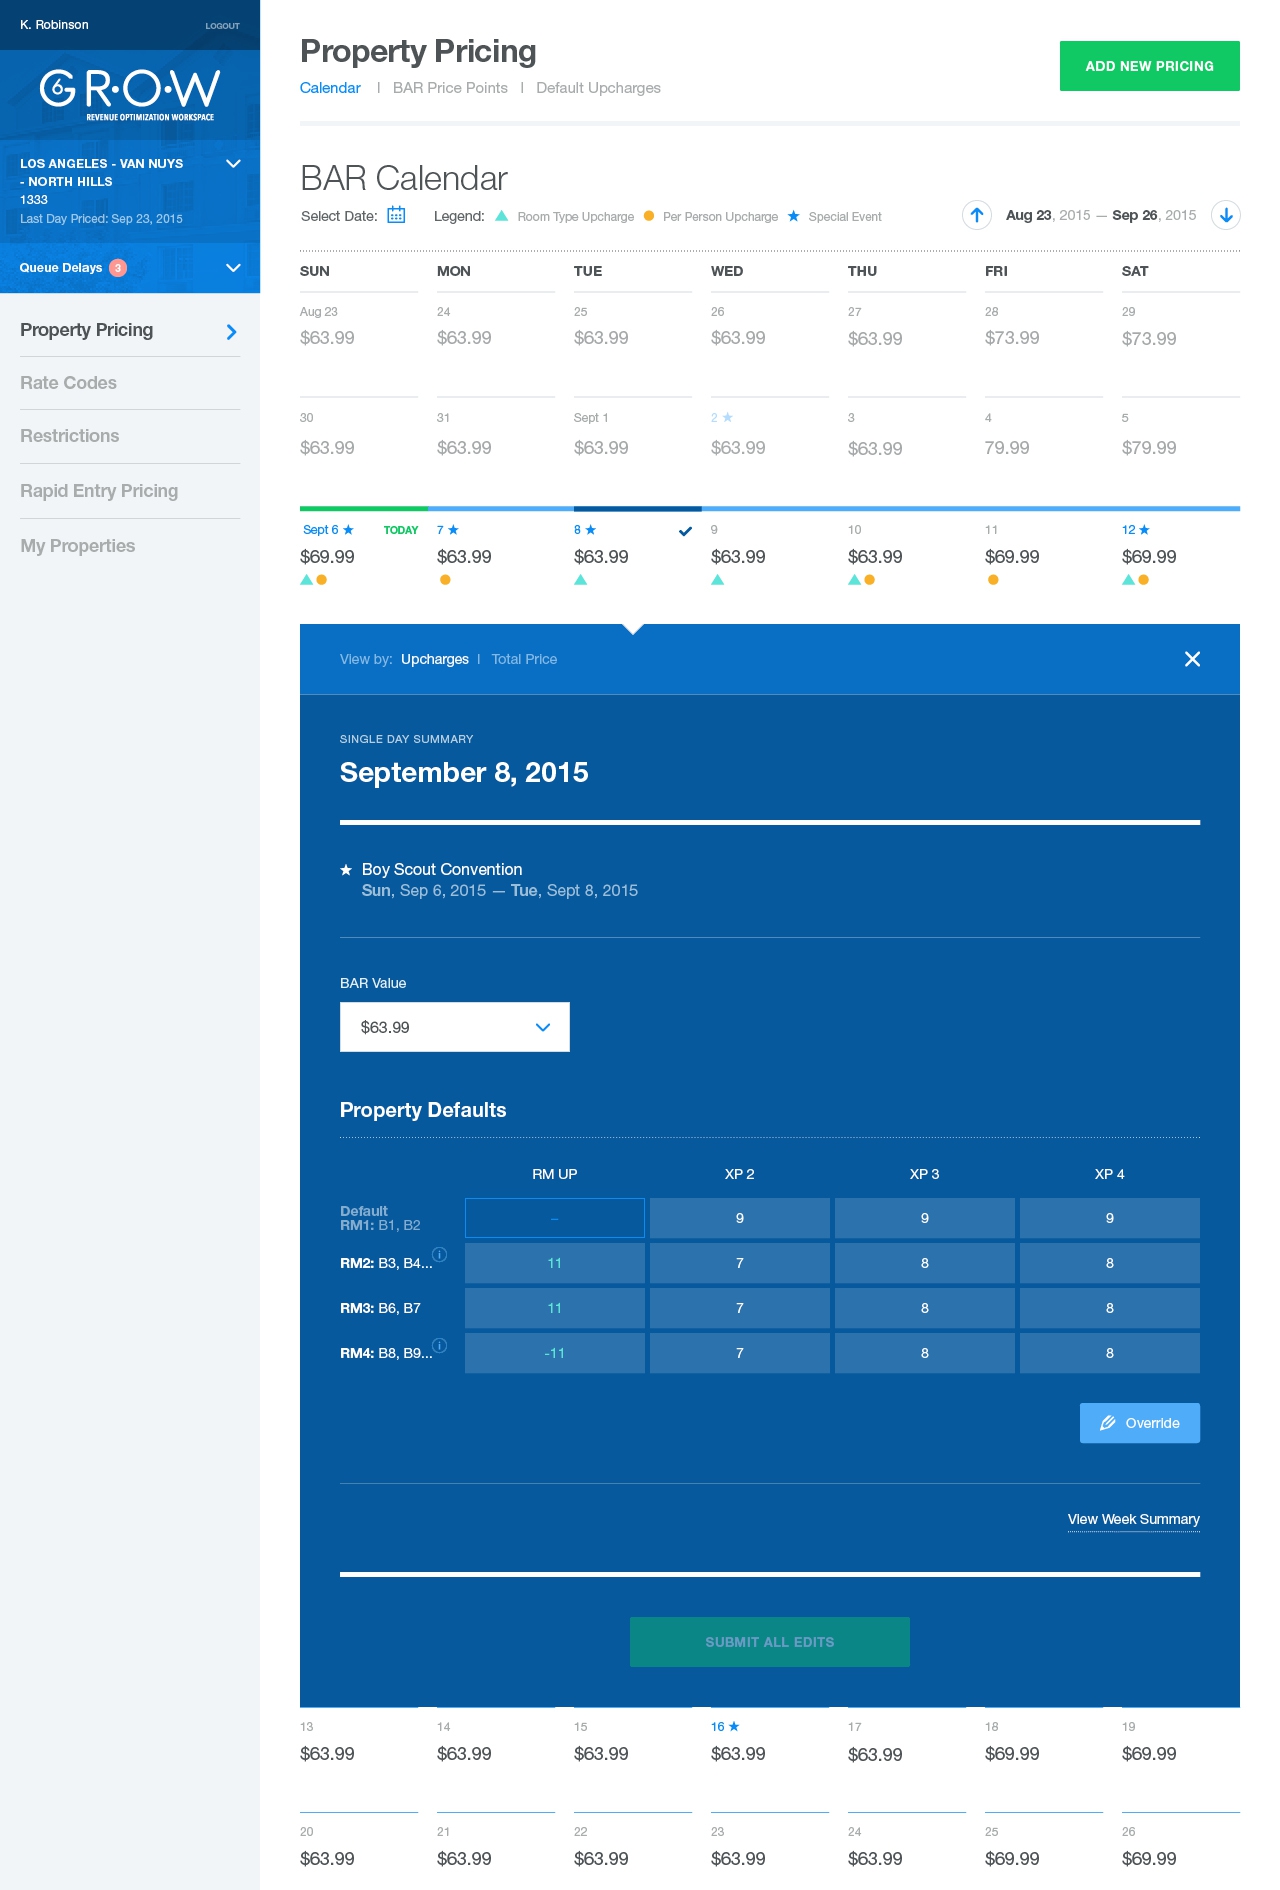Click the Queue Delays notification badge
This screenshot has height=1890, width=1280.
tap(118, 268)
